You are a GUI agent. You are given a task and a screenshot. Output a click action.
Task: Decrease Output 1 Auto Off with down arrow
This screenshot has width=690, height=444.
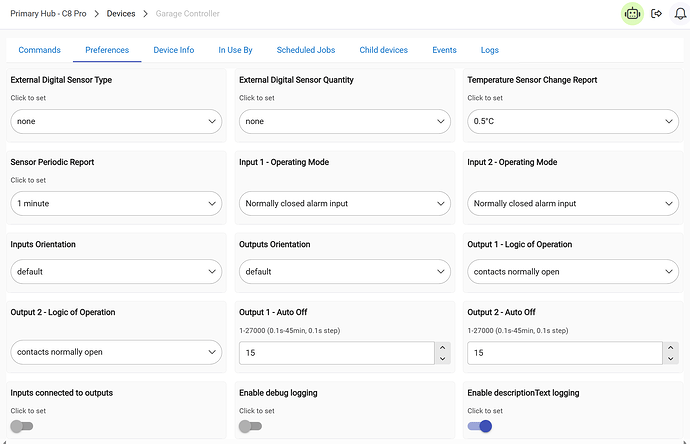tap(443, 358)
